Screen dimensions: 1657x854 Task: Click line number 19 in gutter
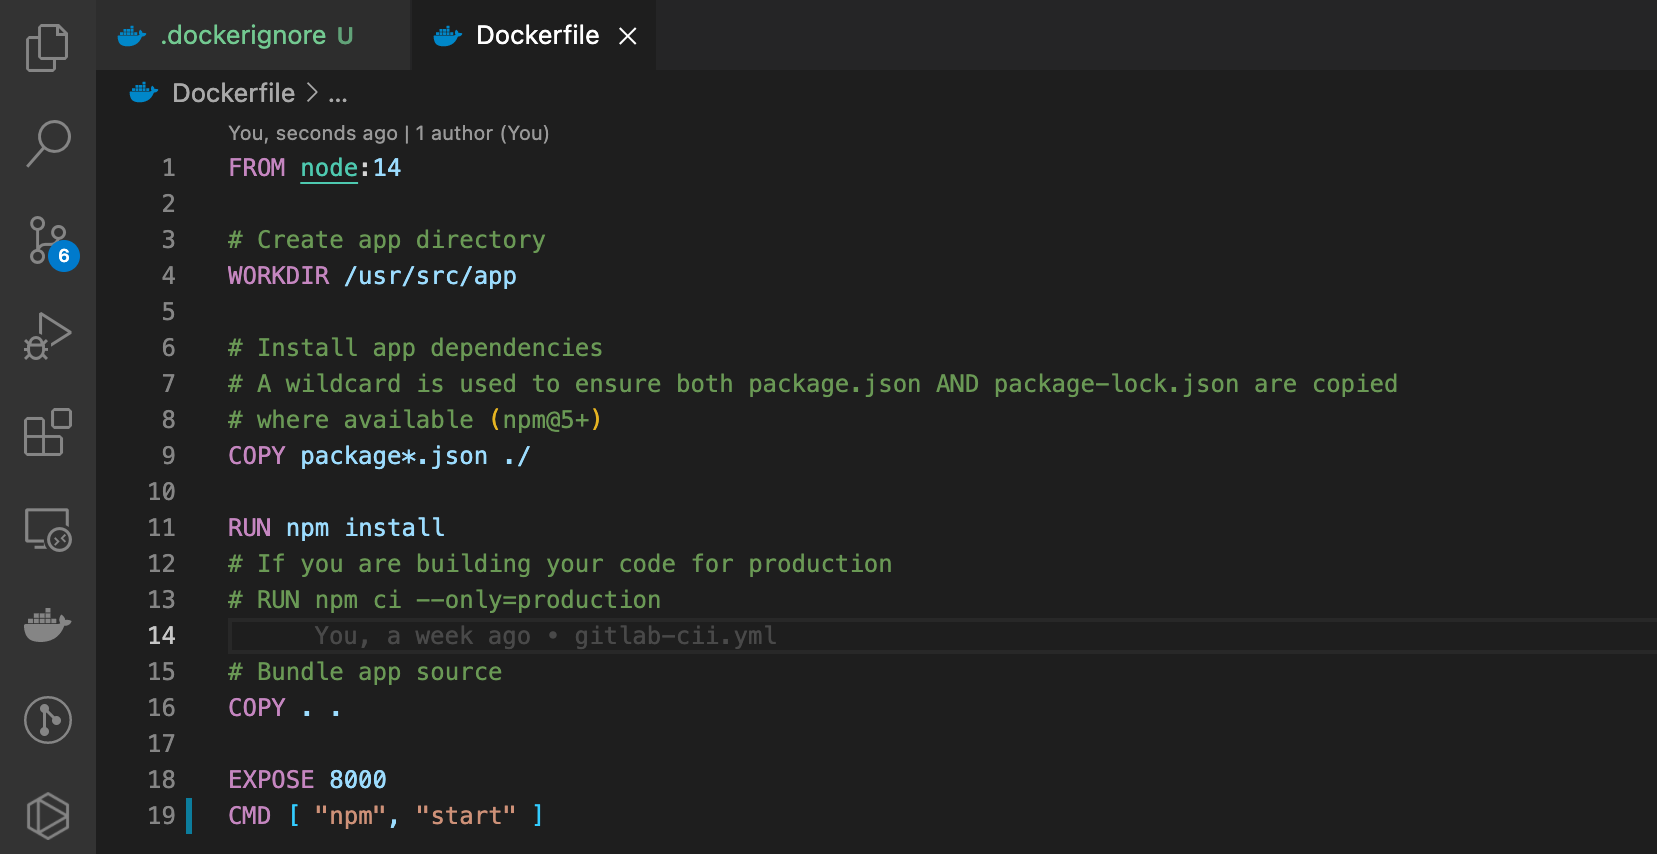click(161, 816)
